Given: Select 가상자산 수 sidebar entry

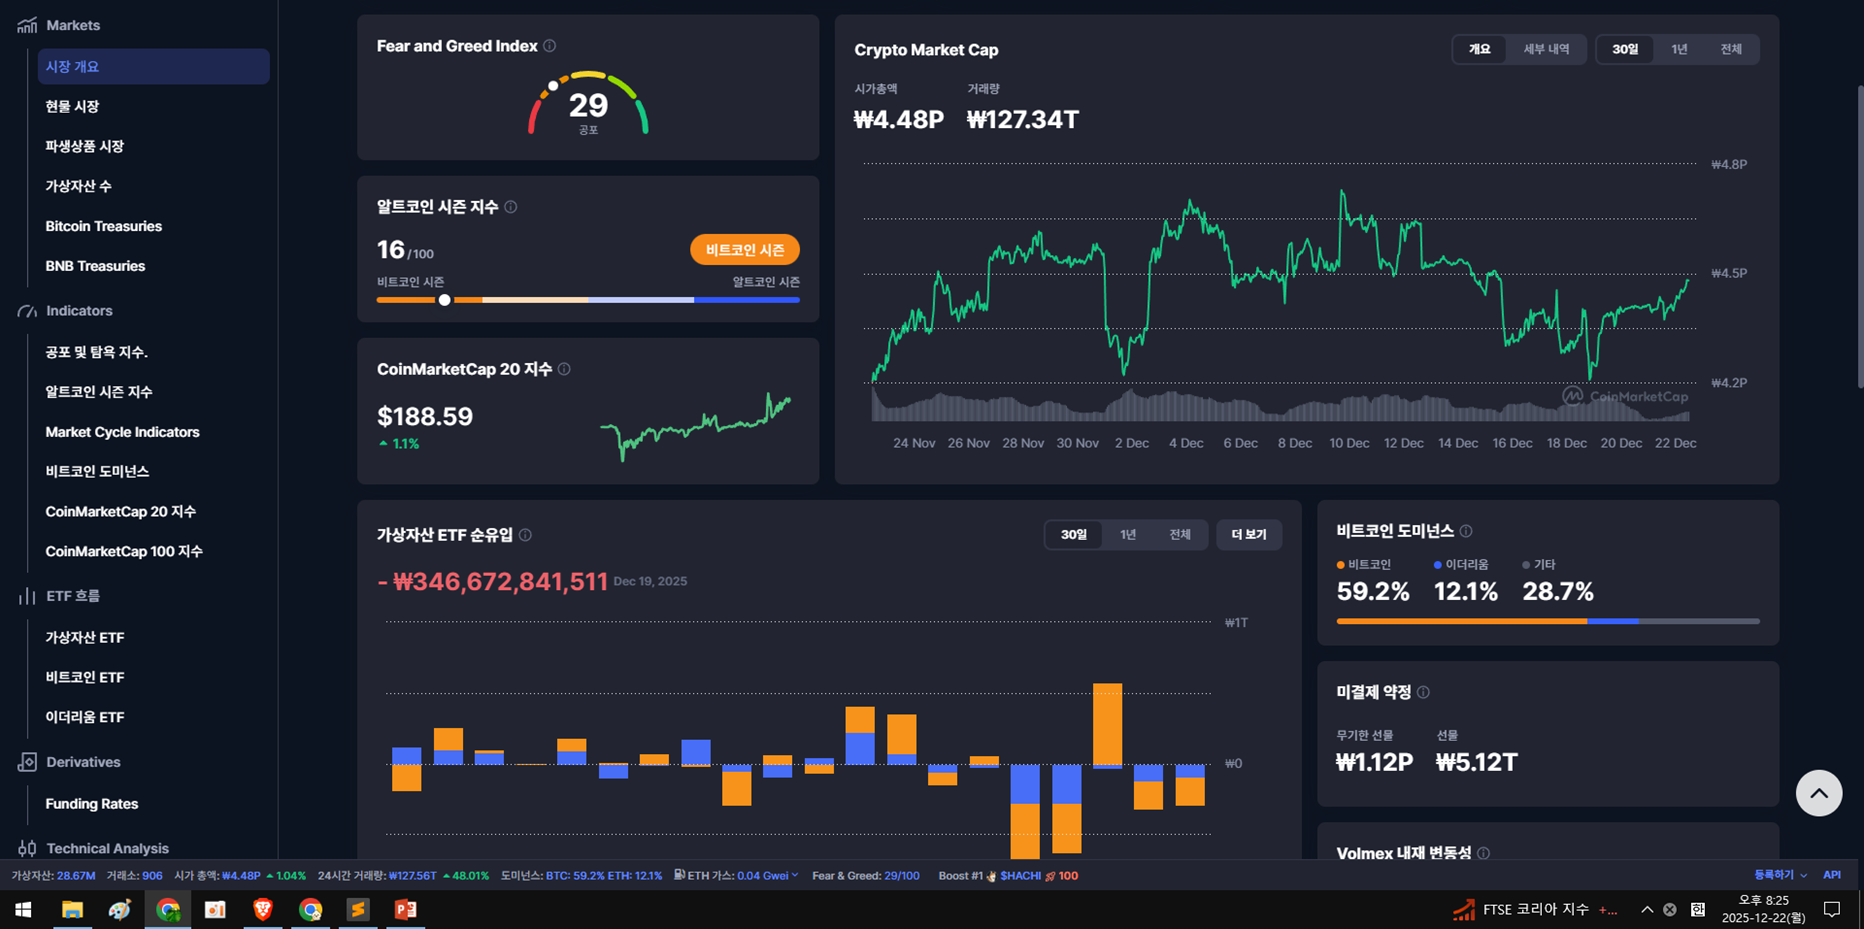Looking at the screenshot, I should point(78,186).
